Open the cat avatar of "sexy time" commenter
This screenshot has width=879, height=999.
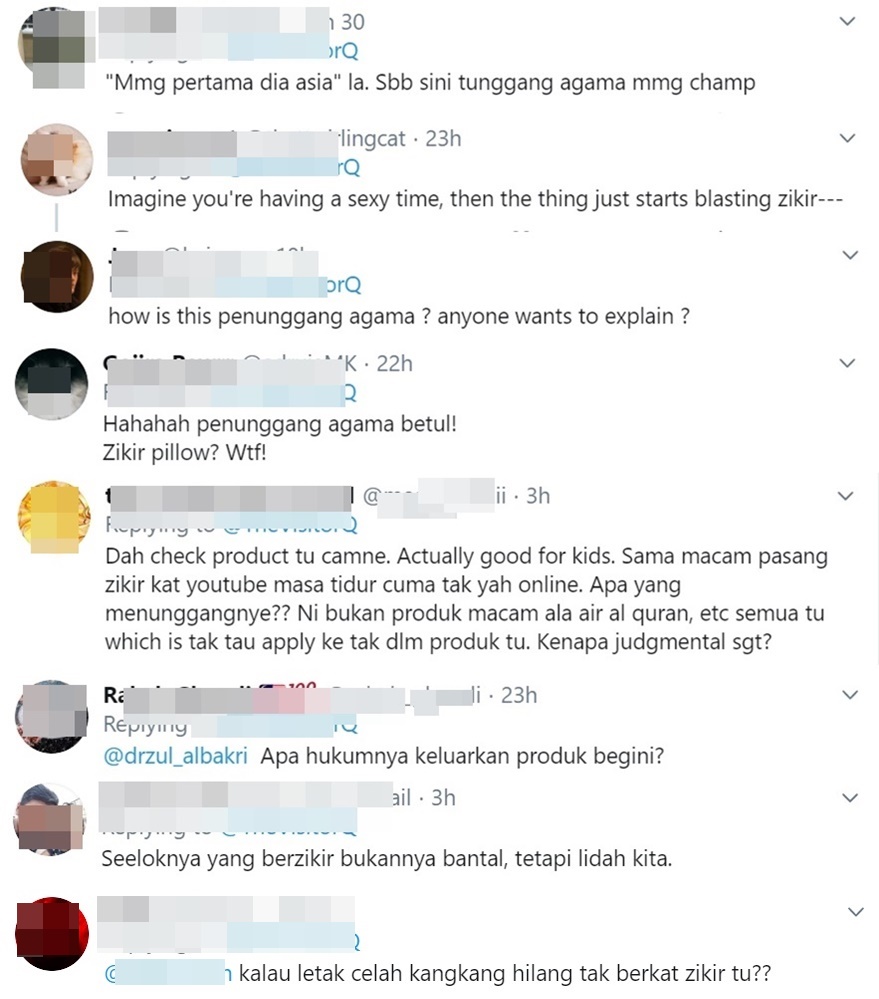click(57, 159)
